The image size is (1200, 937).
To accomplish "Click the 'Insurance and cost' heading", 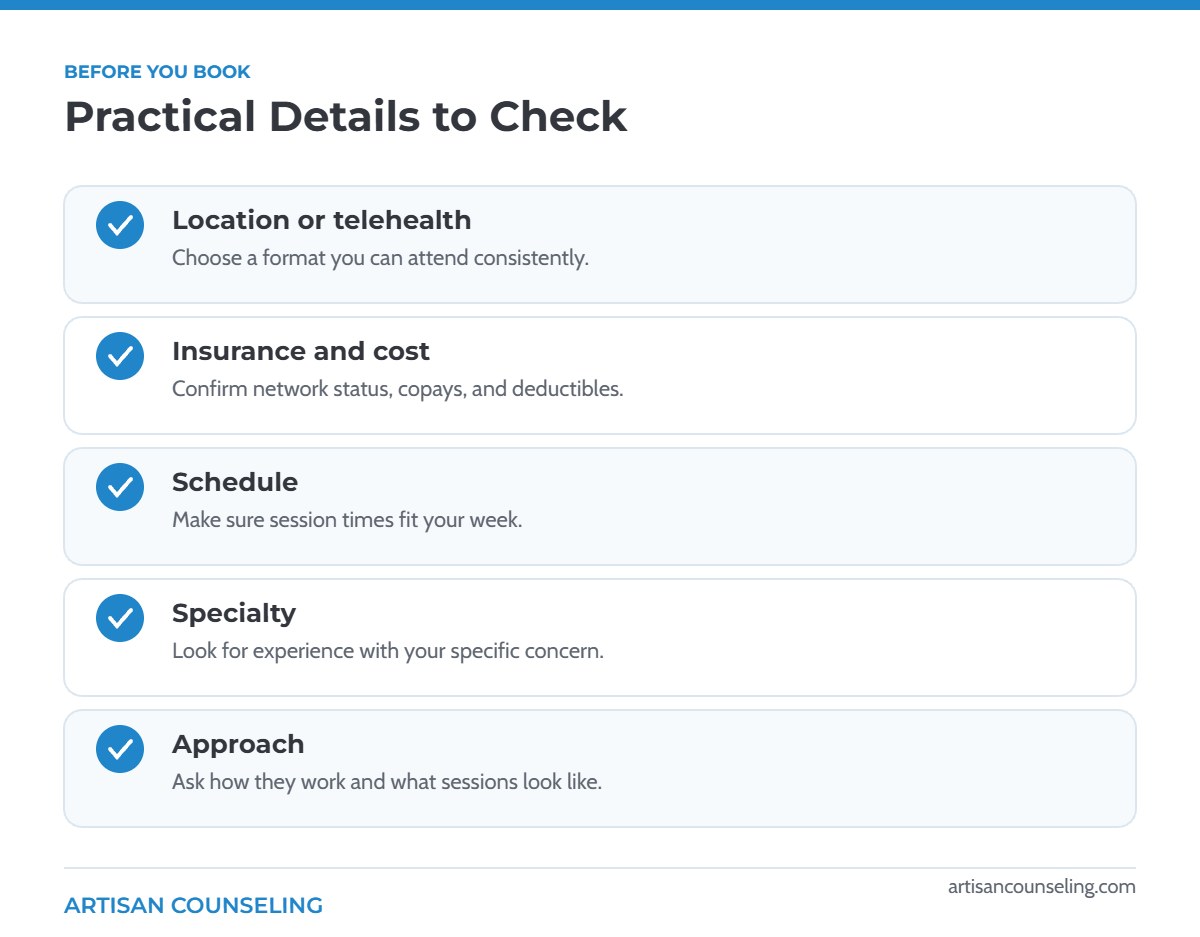I will click(x=300, y=351).
